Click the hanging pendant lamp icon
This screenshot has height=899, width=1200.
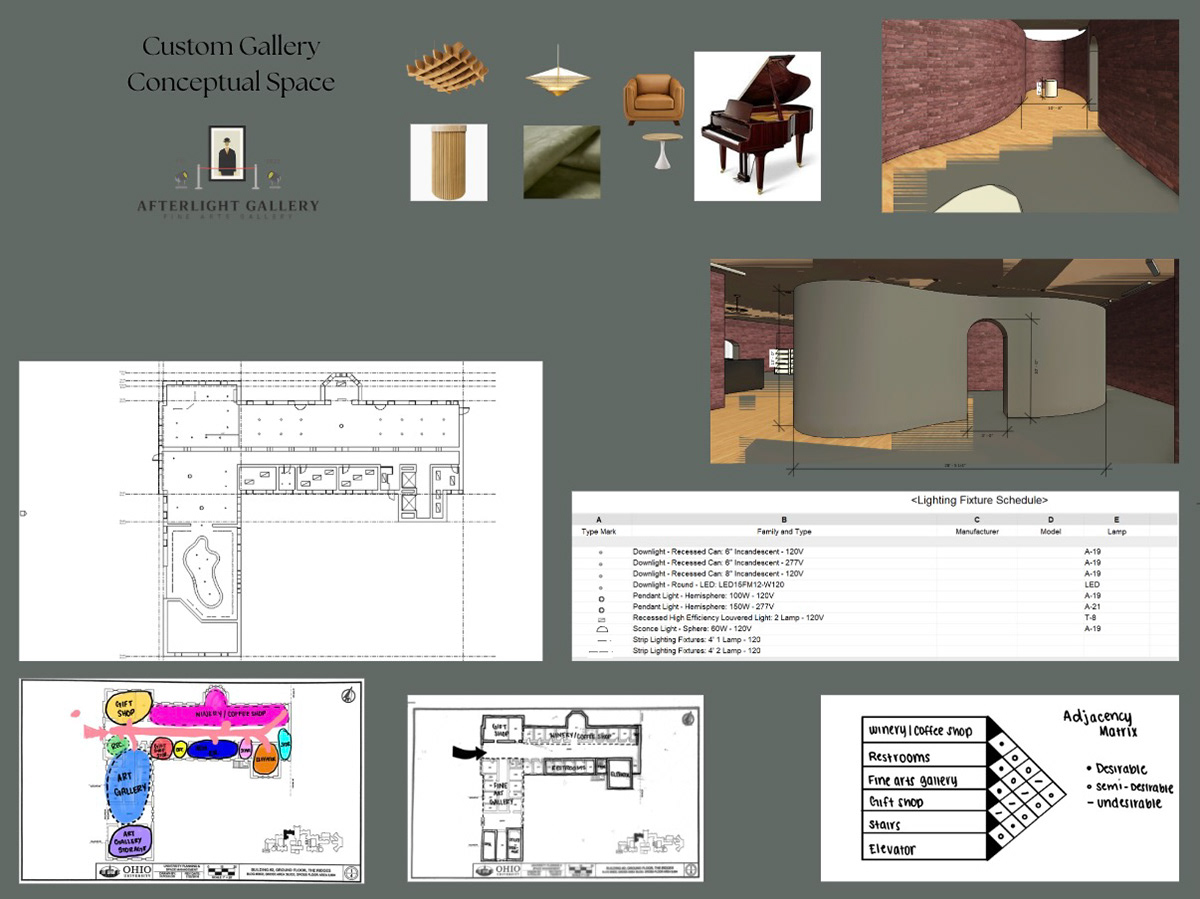[x=559, y=75]
